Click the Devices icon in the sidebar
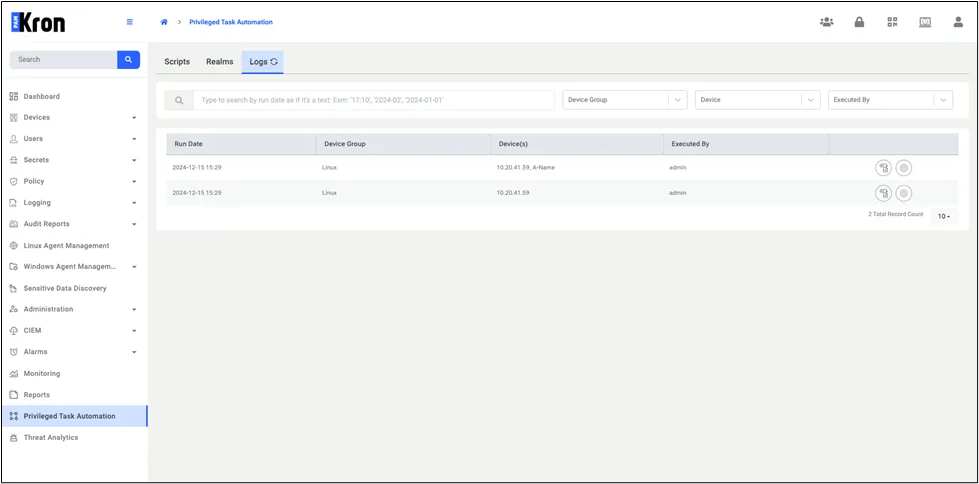Image resolution: width=979 pixels, height=484 pixels. pyautogui.click(x=14, y=117)
